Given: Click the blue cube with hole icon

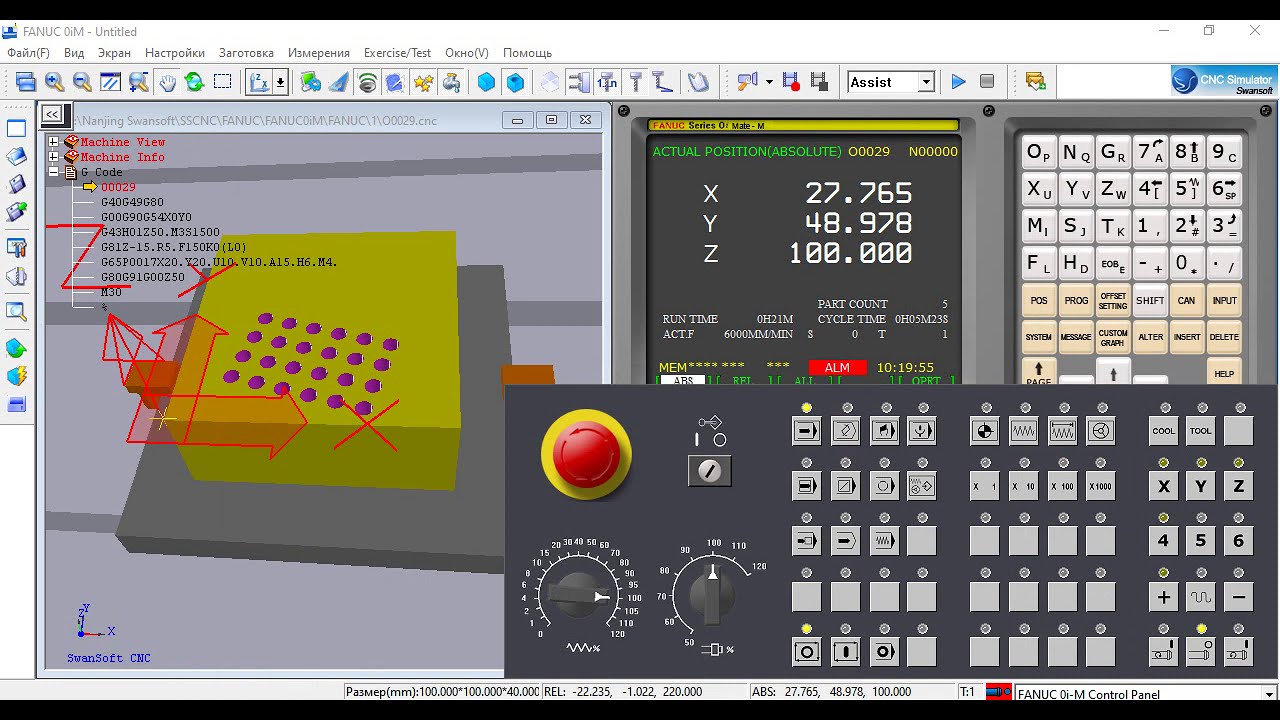Looking at the screenshot, I should [x=515, y=82].
